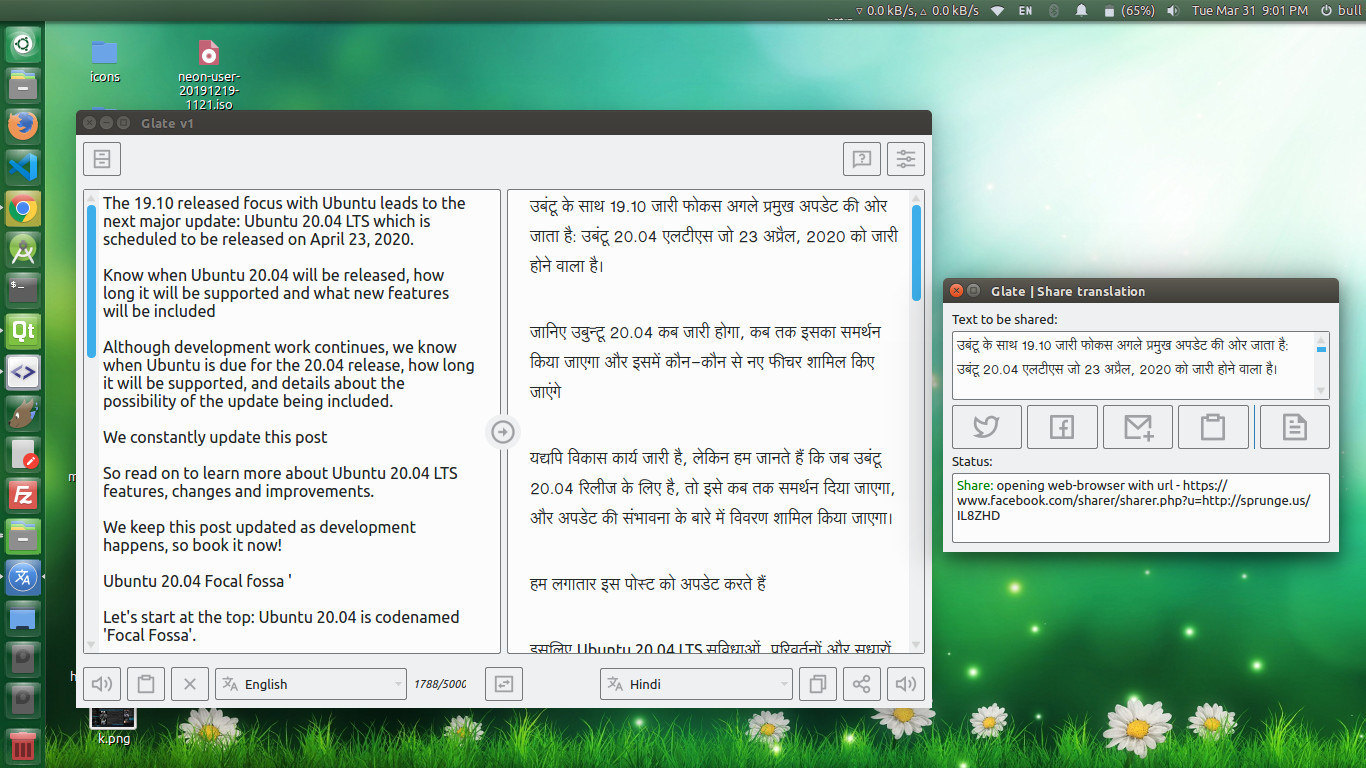Share translation on Facebook
Image resolution: width=1366 pixels, height=768 pixels.
1062,427
